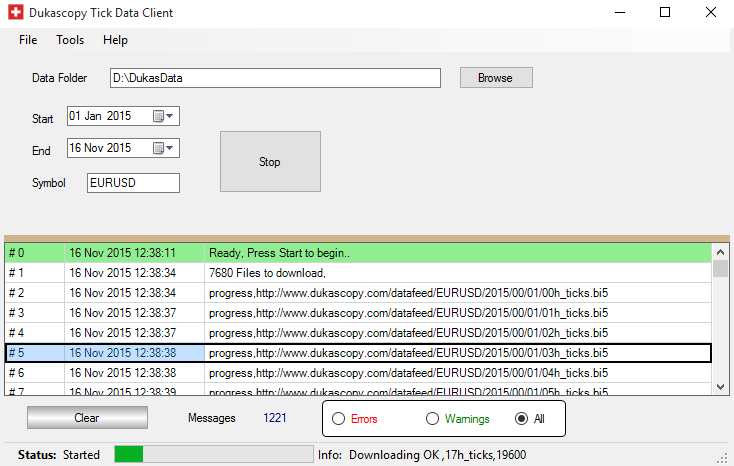Clear the message log
This screenshot has width=734, height=466.
click(x=87, y=418)
